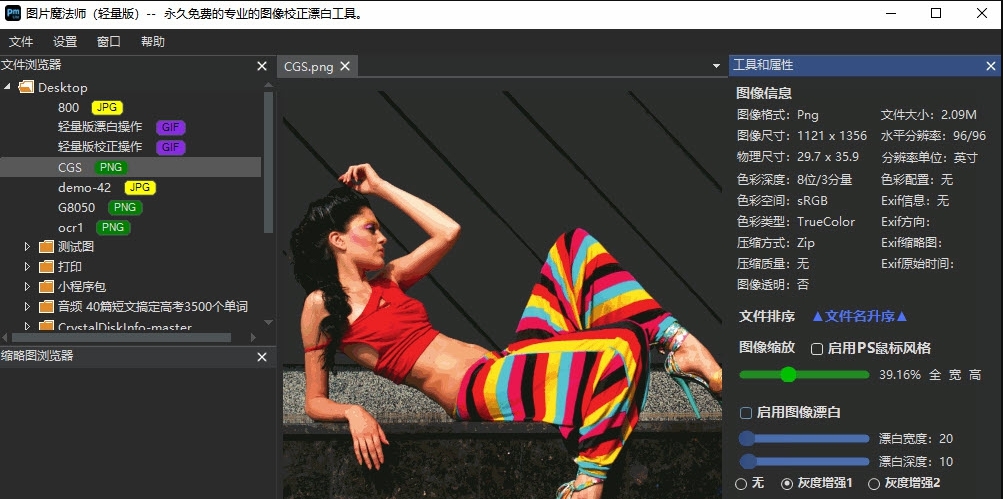Image resolution: width=1003 pixels, height=499 pixels.
Task: Tick the 启用图像漂白 checkbox
Action: point(745,412)
